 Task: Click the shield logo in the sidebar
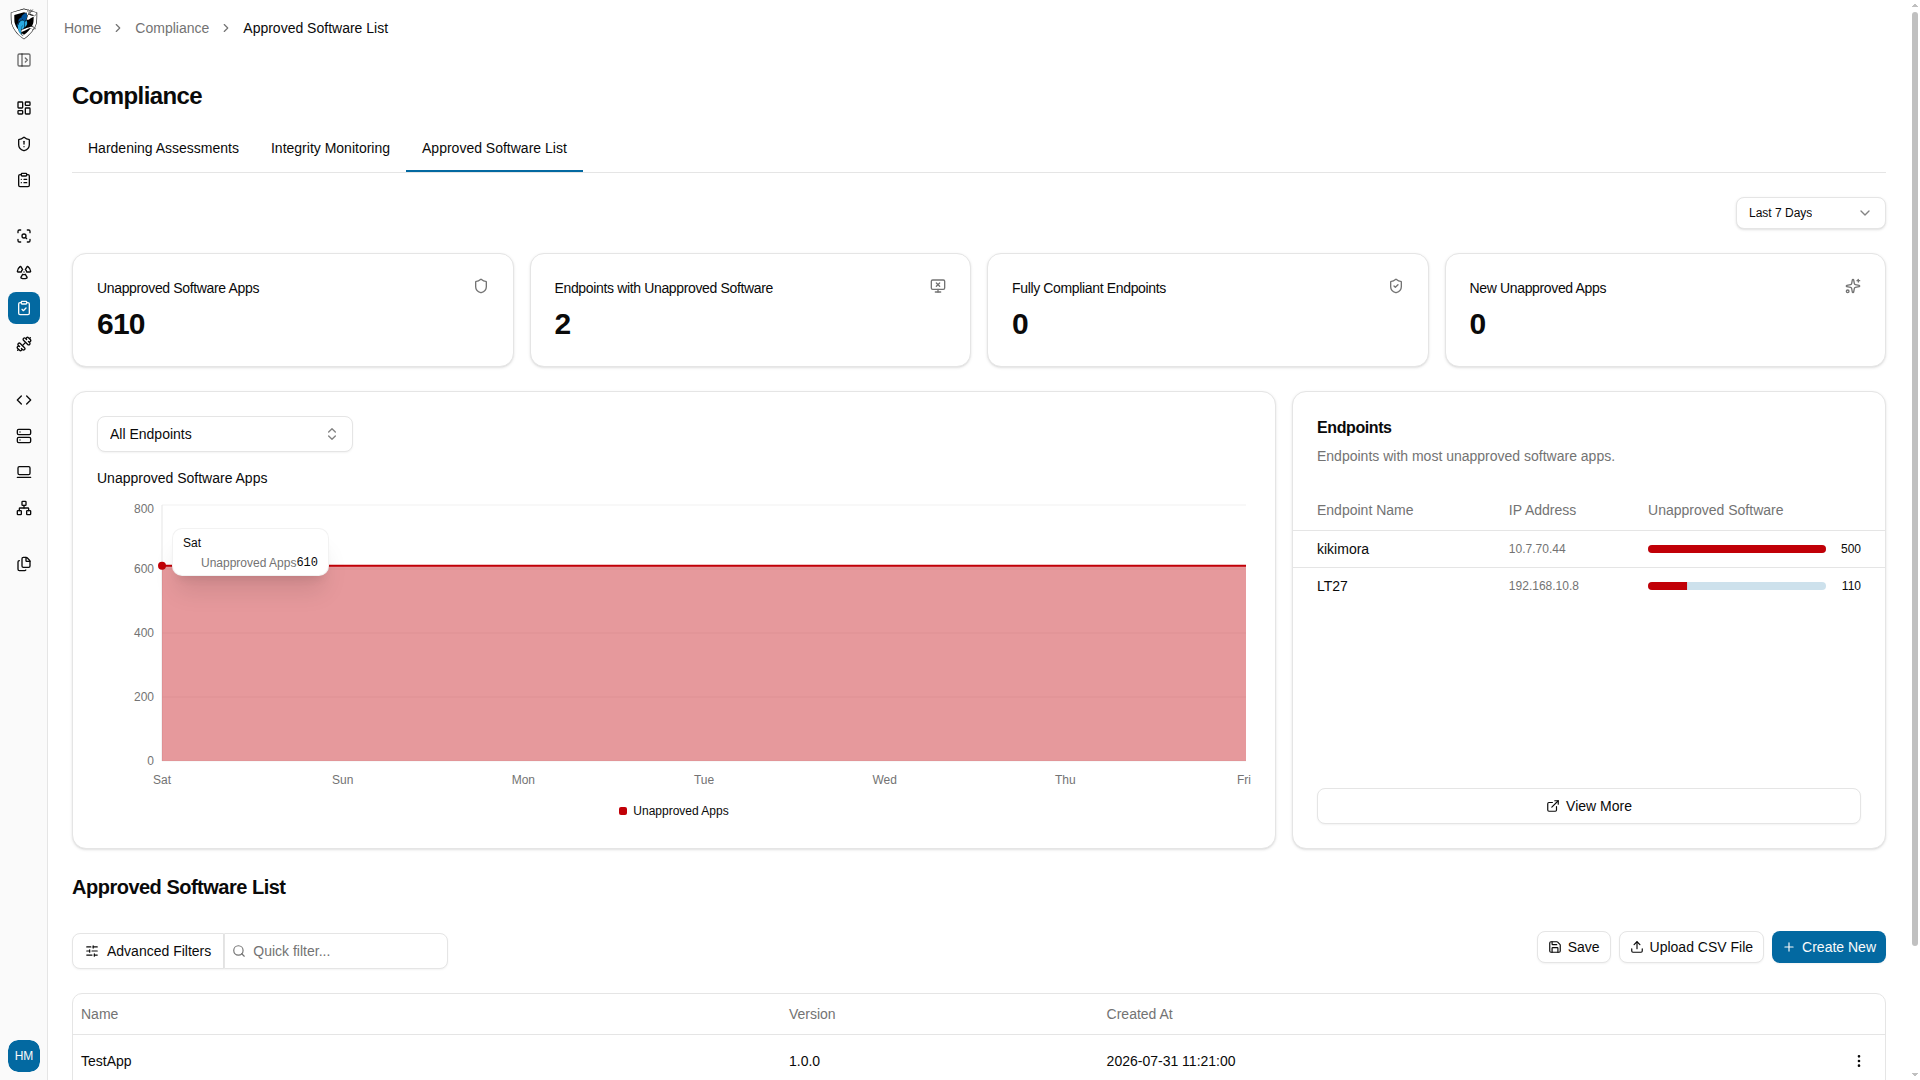24,22
